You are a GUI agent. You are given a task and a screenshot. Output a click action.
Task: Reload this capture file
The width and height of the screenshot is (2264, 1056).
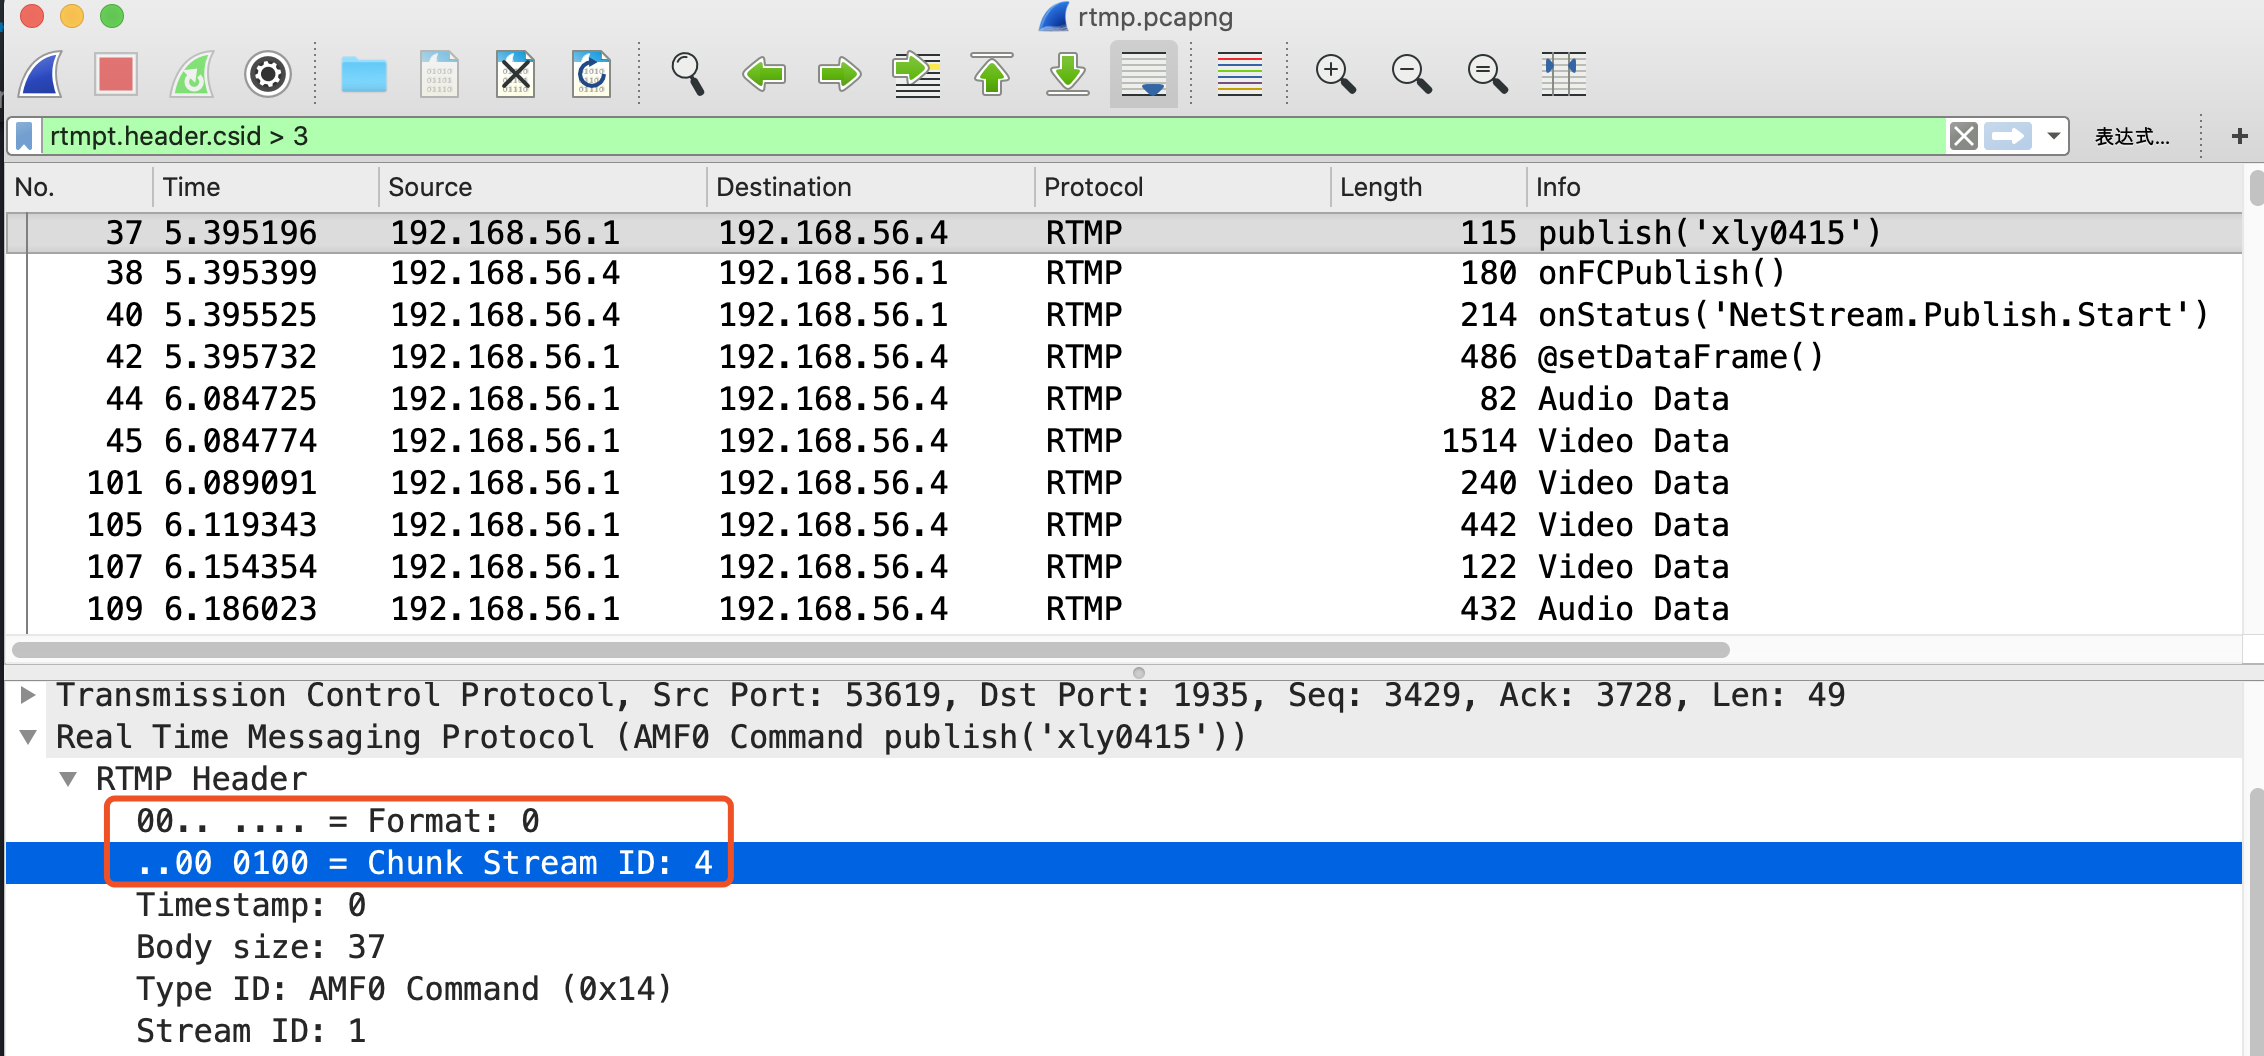tap(592, 74)
